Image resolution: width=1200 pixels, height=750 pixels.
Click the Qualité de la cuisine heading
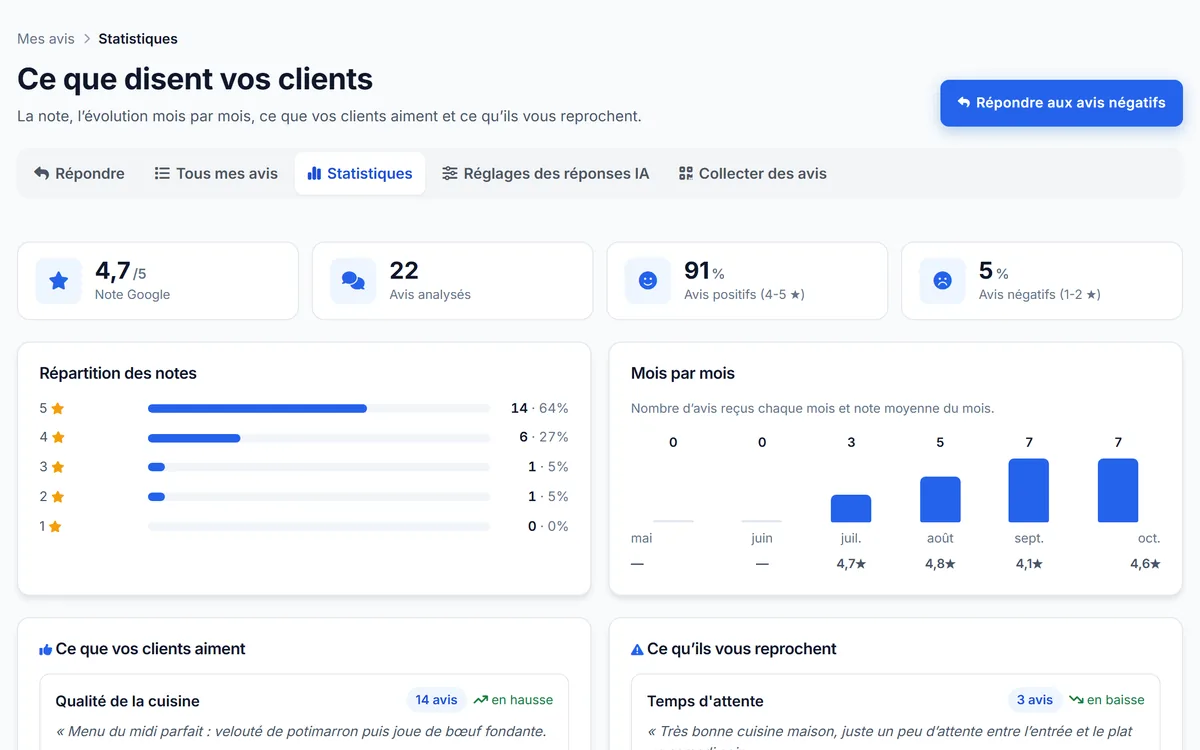[127, 701]
